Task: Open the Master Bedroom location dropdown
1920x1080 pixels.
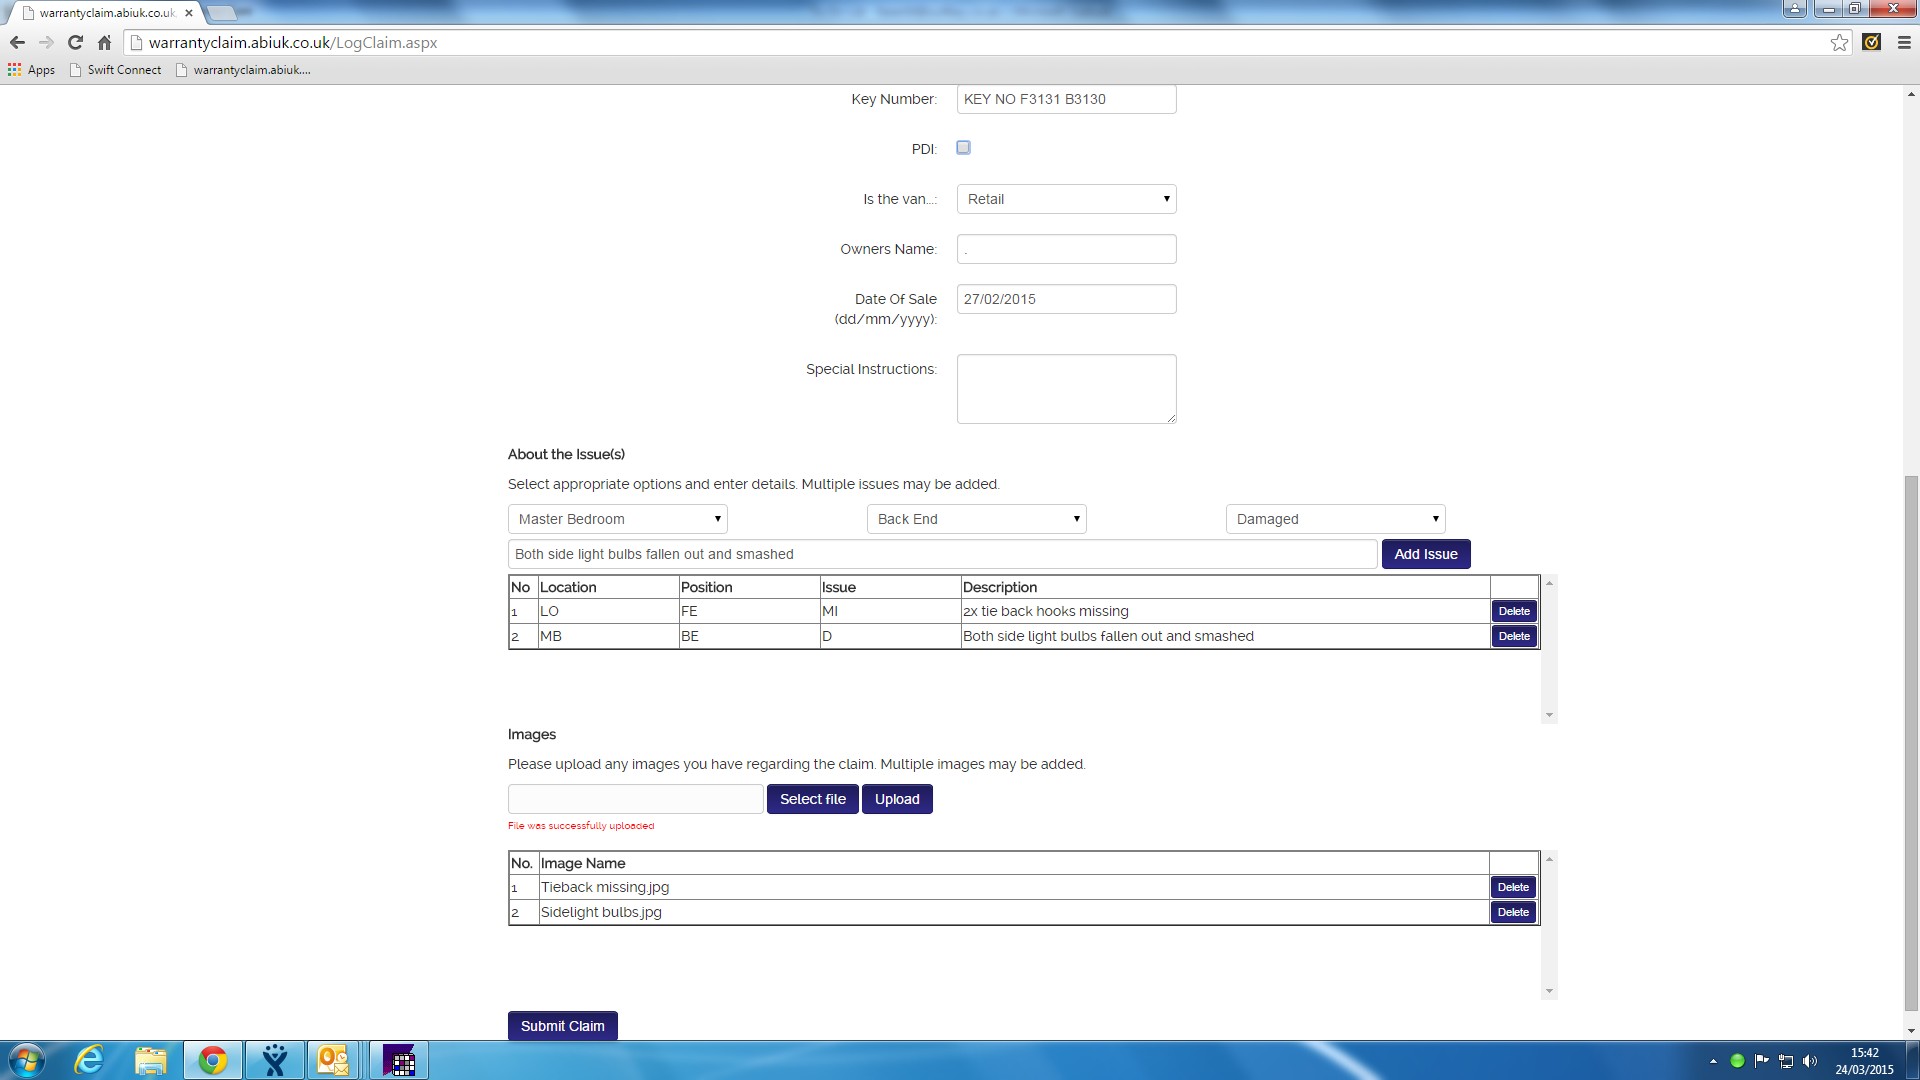Action: tap(617, 519)
